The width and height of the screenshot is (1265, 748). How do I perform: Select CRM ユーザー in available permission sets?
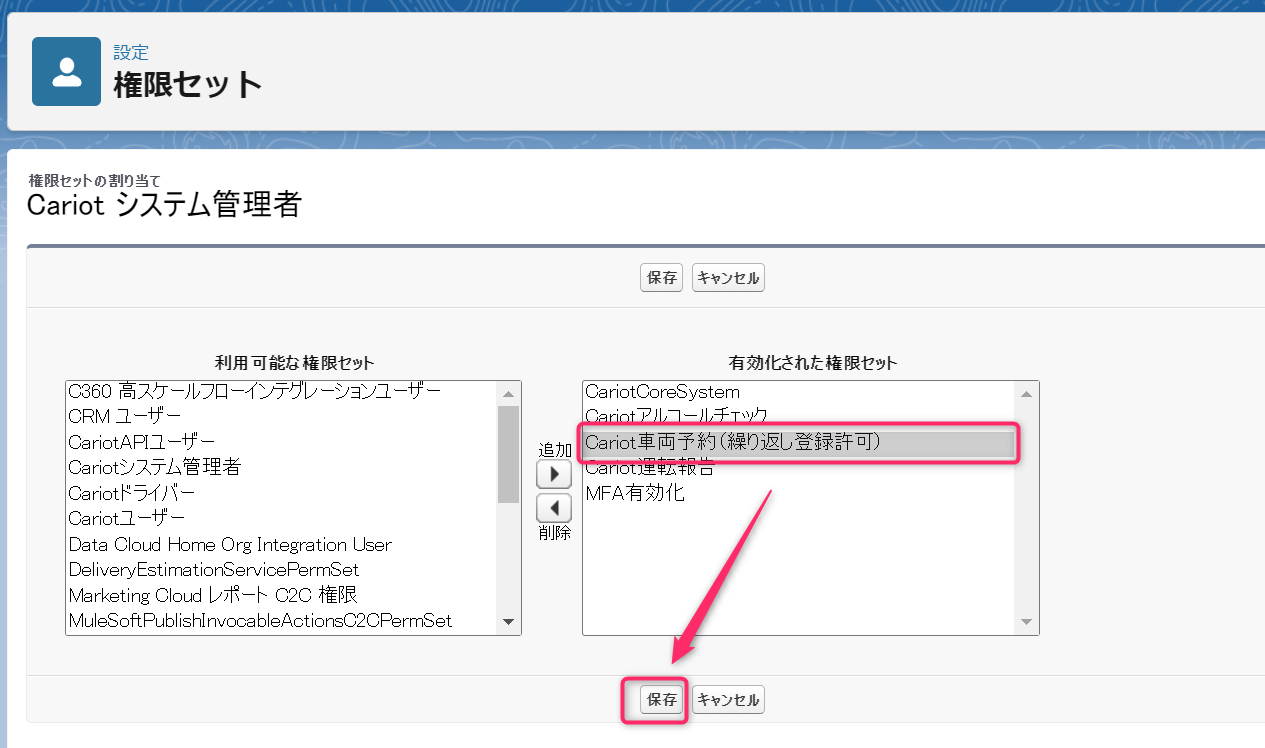click(x=281, y=415)
